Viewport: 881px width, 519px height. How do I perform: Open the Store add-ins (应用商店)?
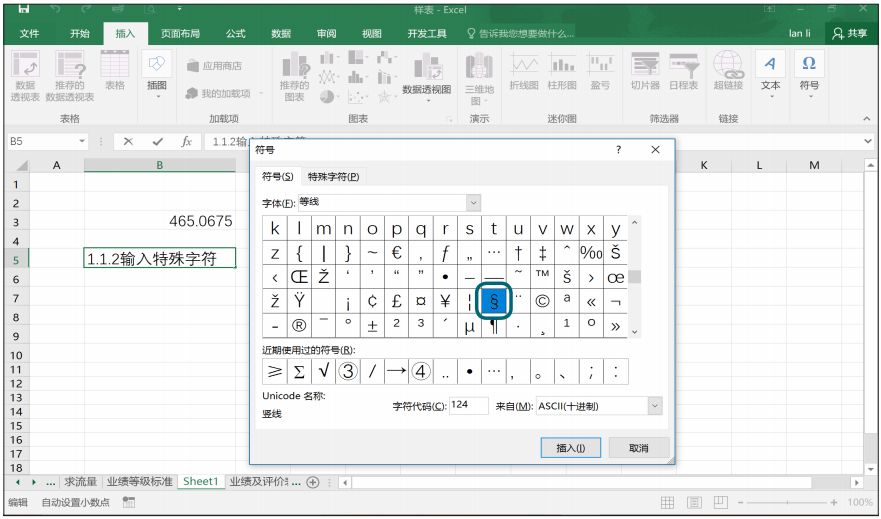tap(215, 66)
